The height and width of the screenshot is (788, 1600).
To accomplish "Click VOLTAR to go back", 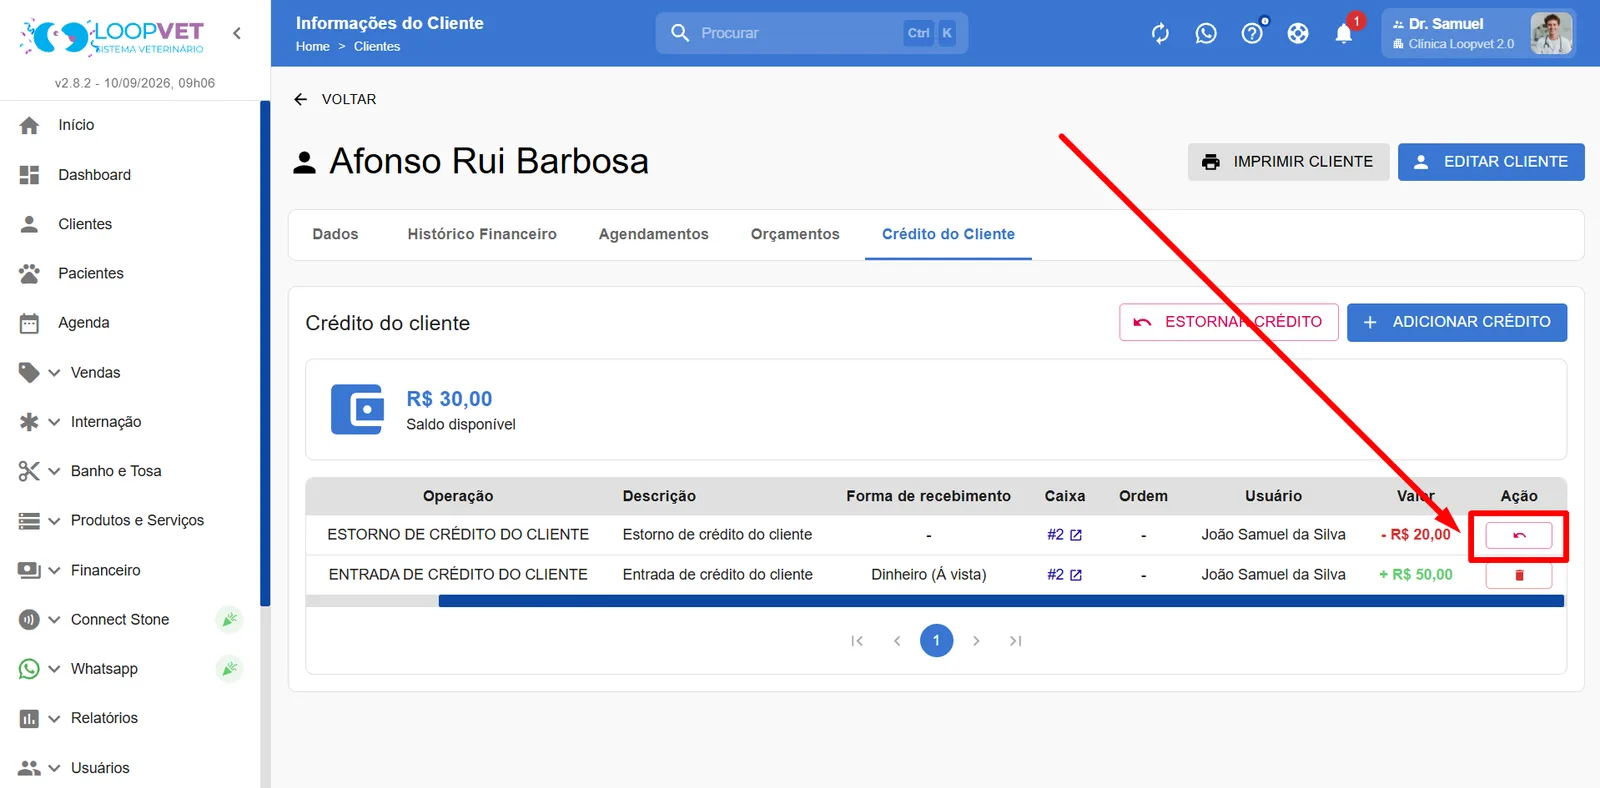I will 349,99.
